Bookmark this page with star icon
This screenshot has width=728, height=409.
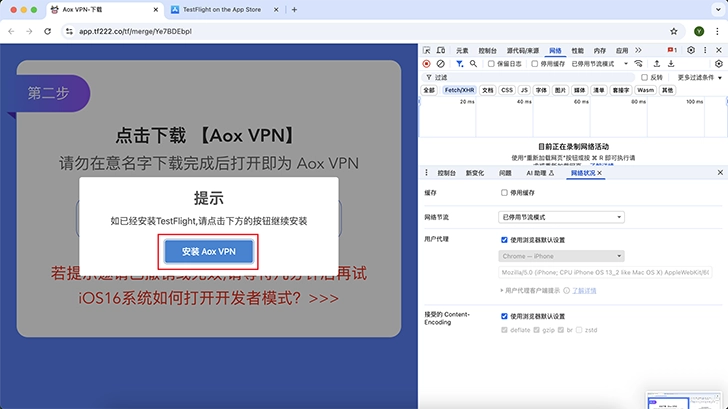(674, 31)
